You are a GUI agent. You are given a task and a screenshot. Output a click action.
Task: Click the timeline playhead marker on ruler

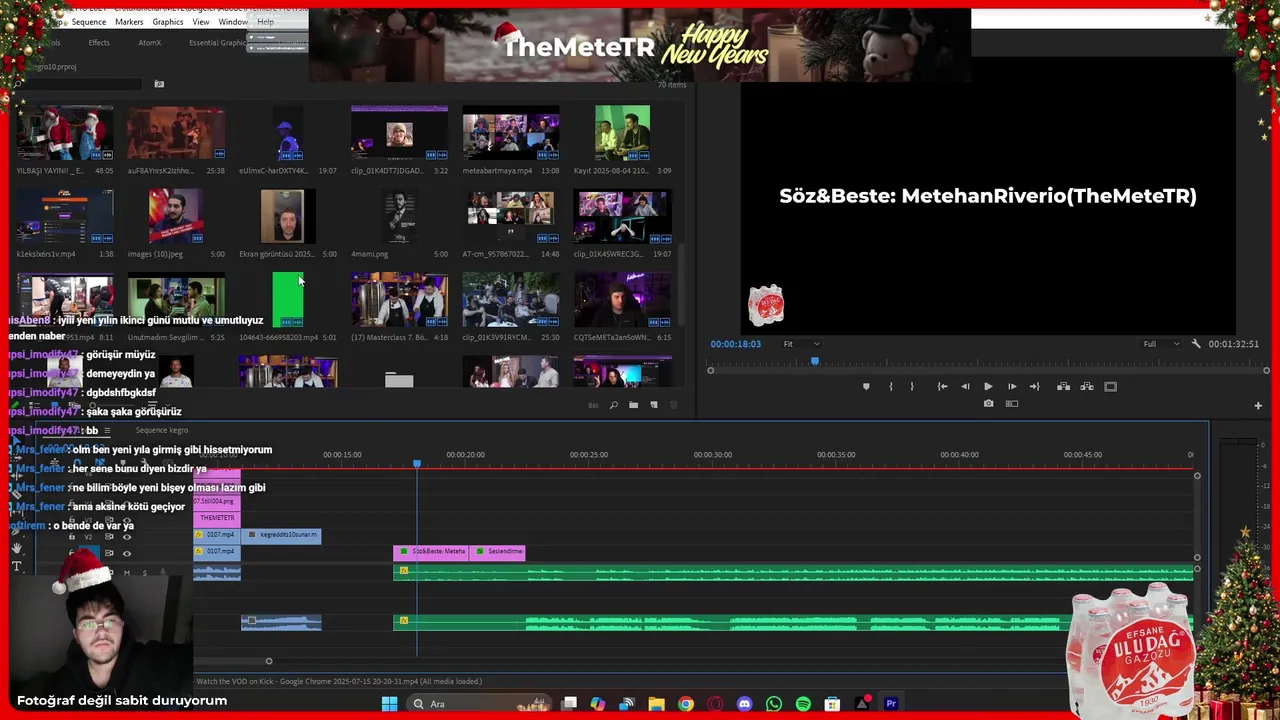(417, 463)
